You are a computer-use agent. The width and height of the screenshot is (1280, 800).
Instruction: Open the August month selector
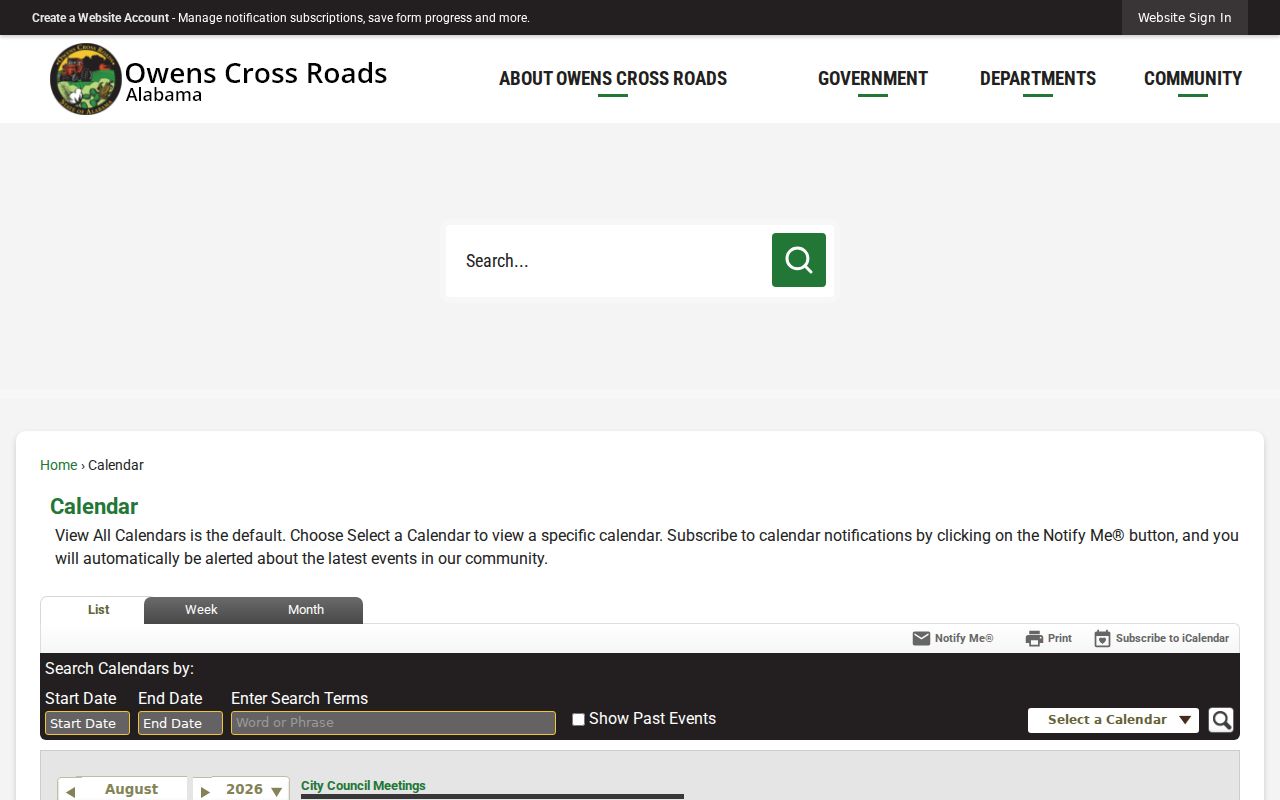pos(131,789)
